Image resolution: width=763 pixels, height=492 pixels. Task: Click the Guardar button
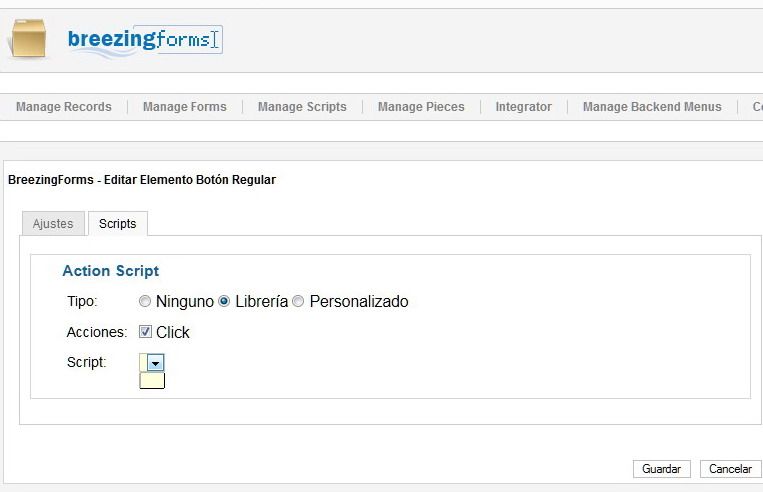pos(661,469)
